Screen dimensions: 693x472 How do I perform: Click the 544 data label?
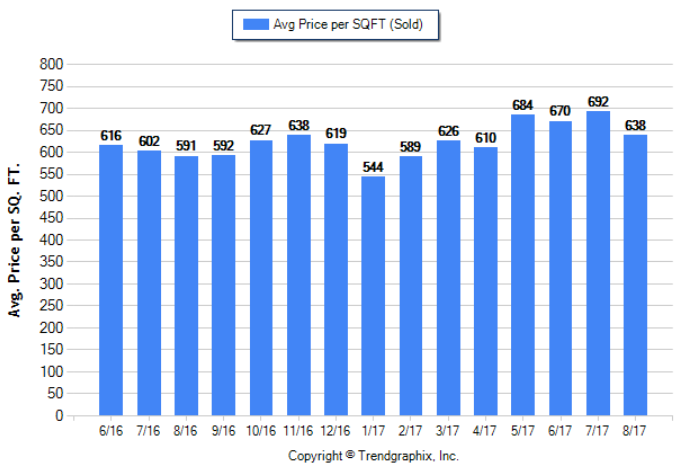(x=373, y=167)
